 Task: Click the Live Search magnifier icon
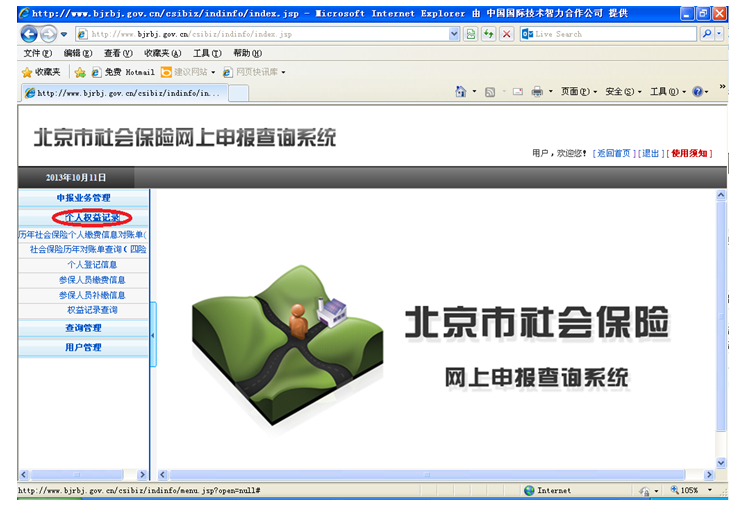(x=706, y=34)
